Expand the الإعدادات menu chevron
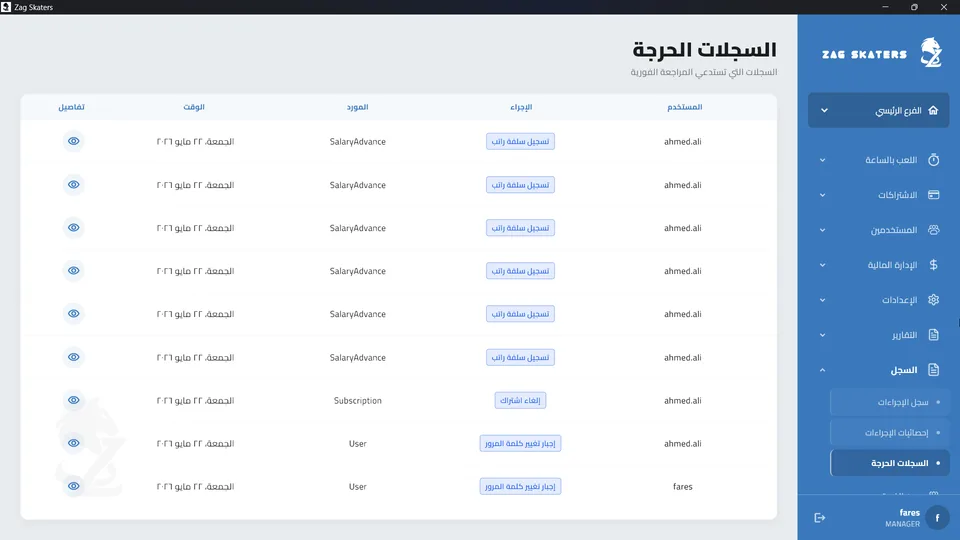This screenshot has height=540, width=960. pos(822,299)
